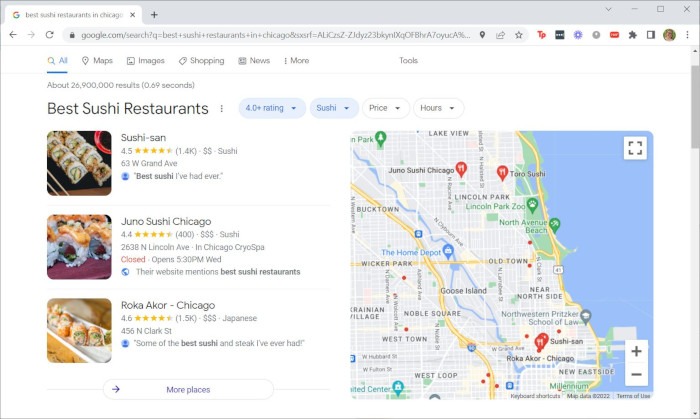Open the red PDF extension icon
Image resolution: width=700 pixels, height=419 pixels.
[x=614, y=35]
